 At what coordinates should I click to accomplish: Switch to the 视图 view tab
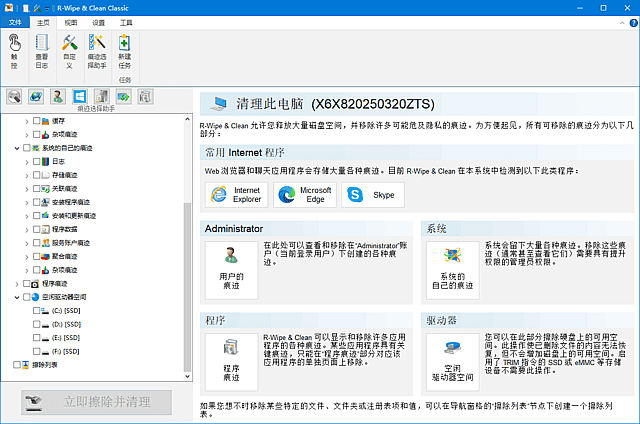tap(71, 22)
